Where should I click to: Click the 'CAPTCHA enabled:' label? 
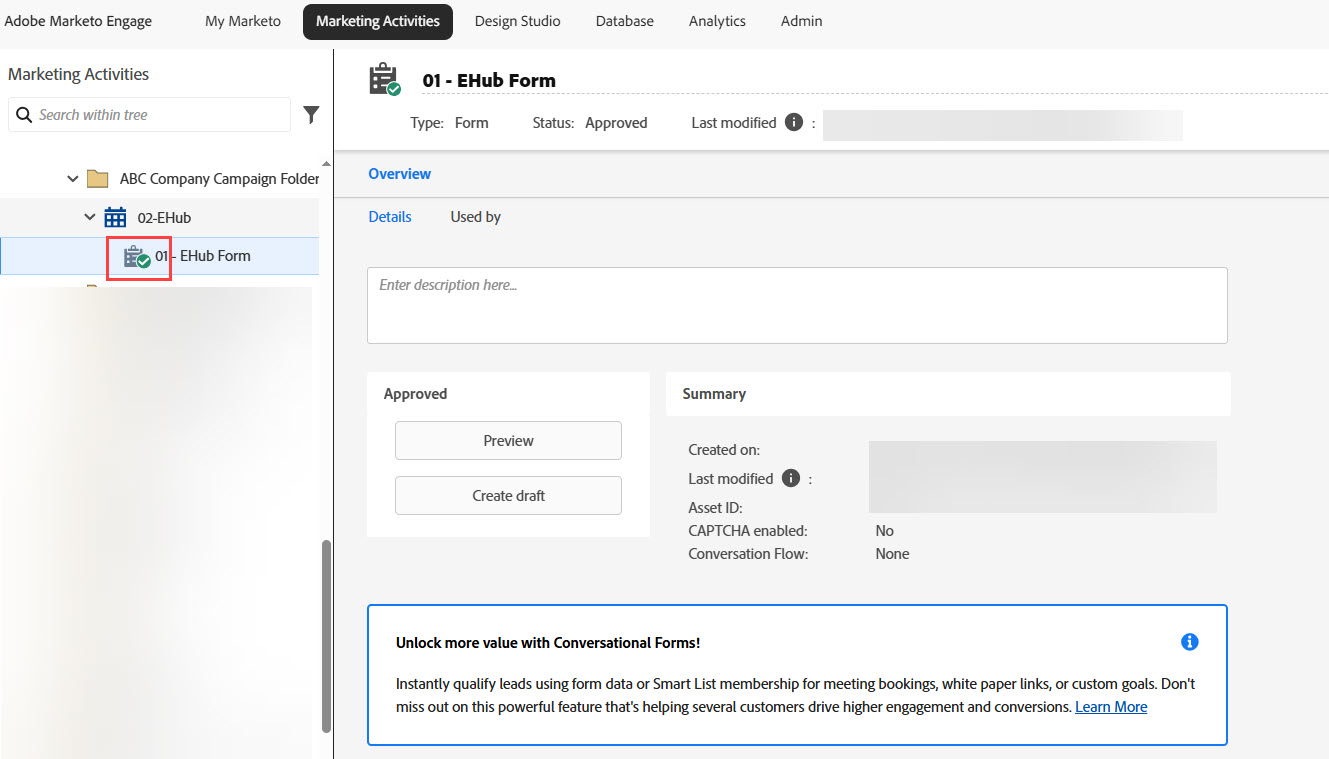point(748,531)
